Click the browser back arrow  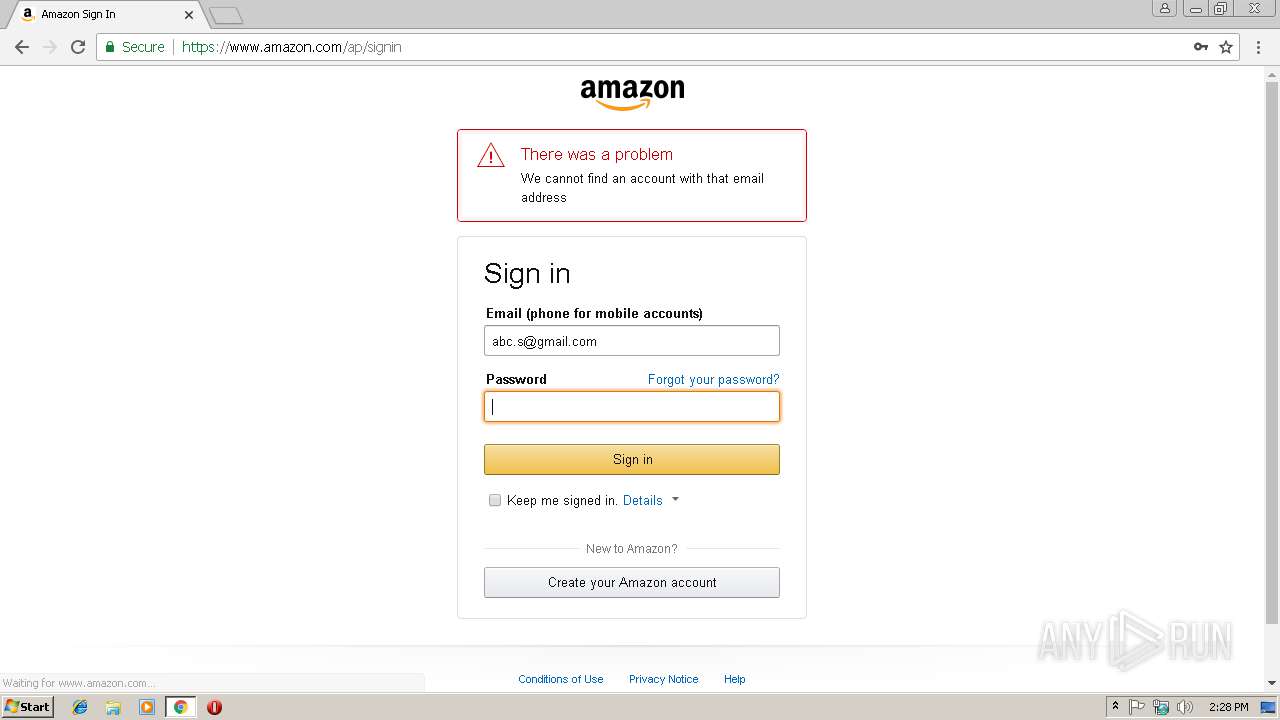22,47
